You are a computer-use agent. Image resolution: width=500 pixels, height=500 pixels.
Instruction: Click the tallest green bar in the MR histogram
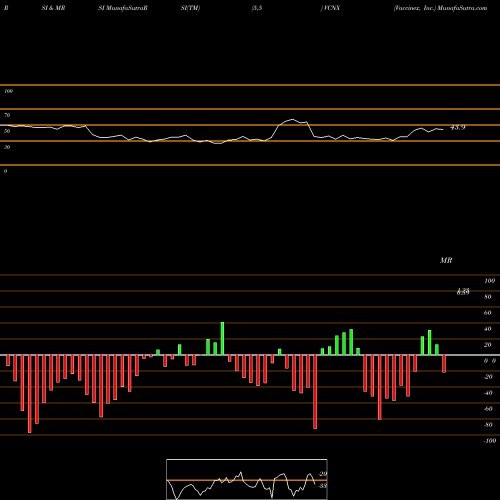click(222, 338)
